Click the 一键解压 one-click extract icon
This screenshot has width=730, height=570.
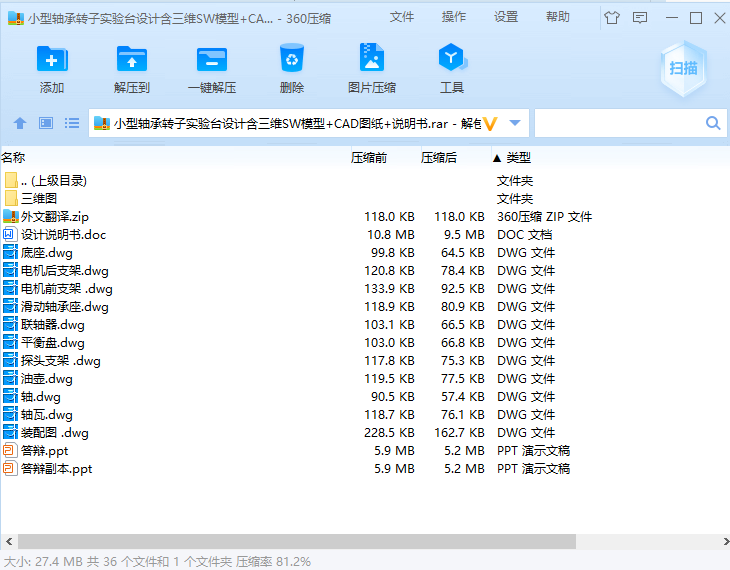[x=212, y=59]
